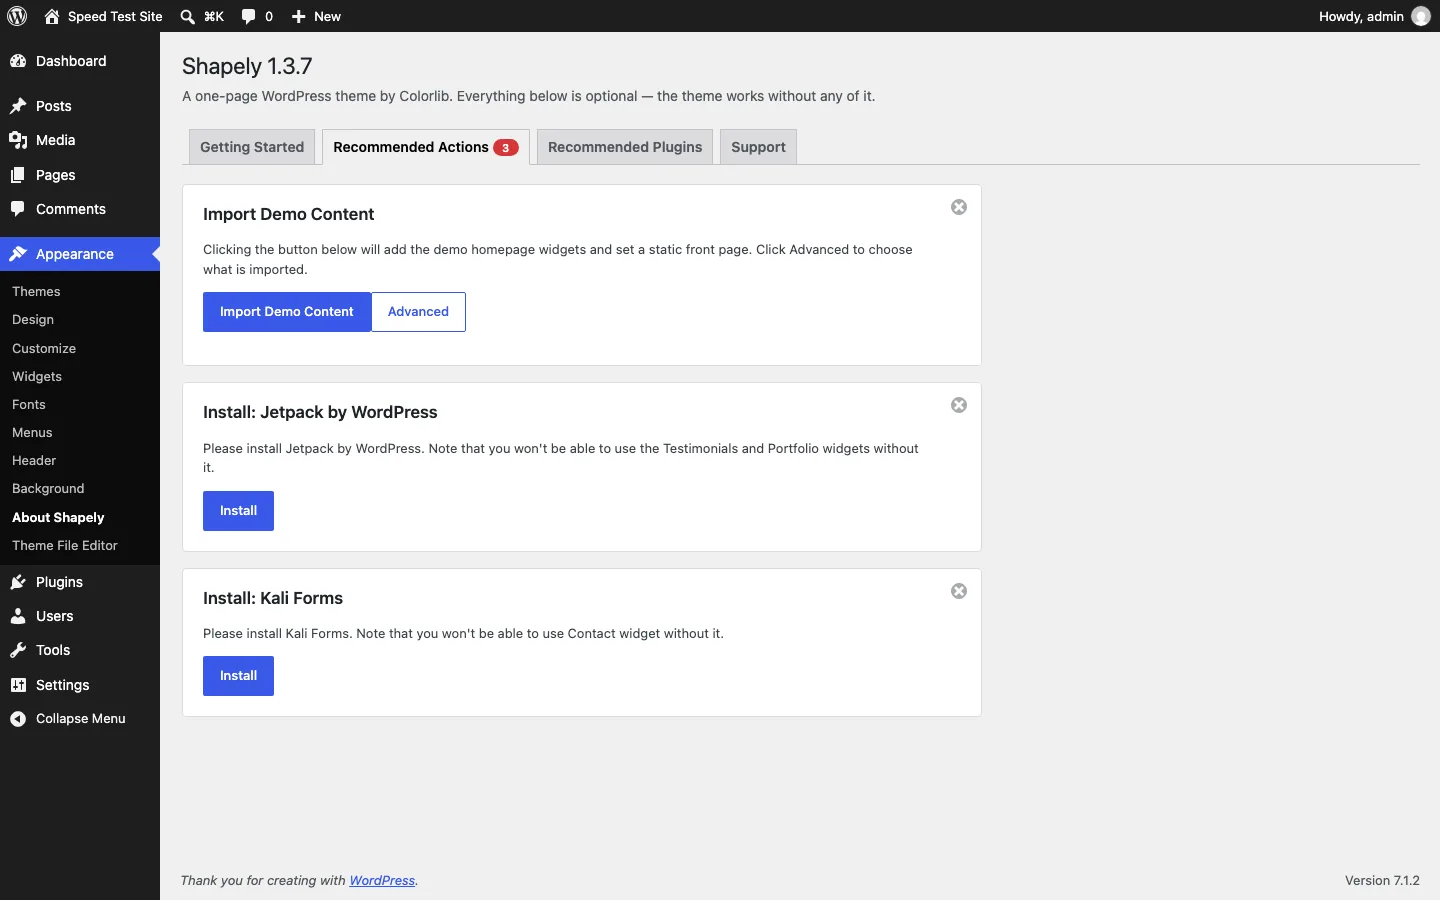Image resolution: width=1440 pixels, height=900 pixels.
Task: Open Tools menu item
Action: click(x=80, y=650)
